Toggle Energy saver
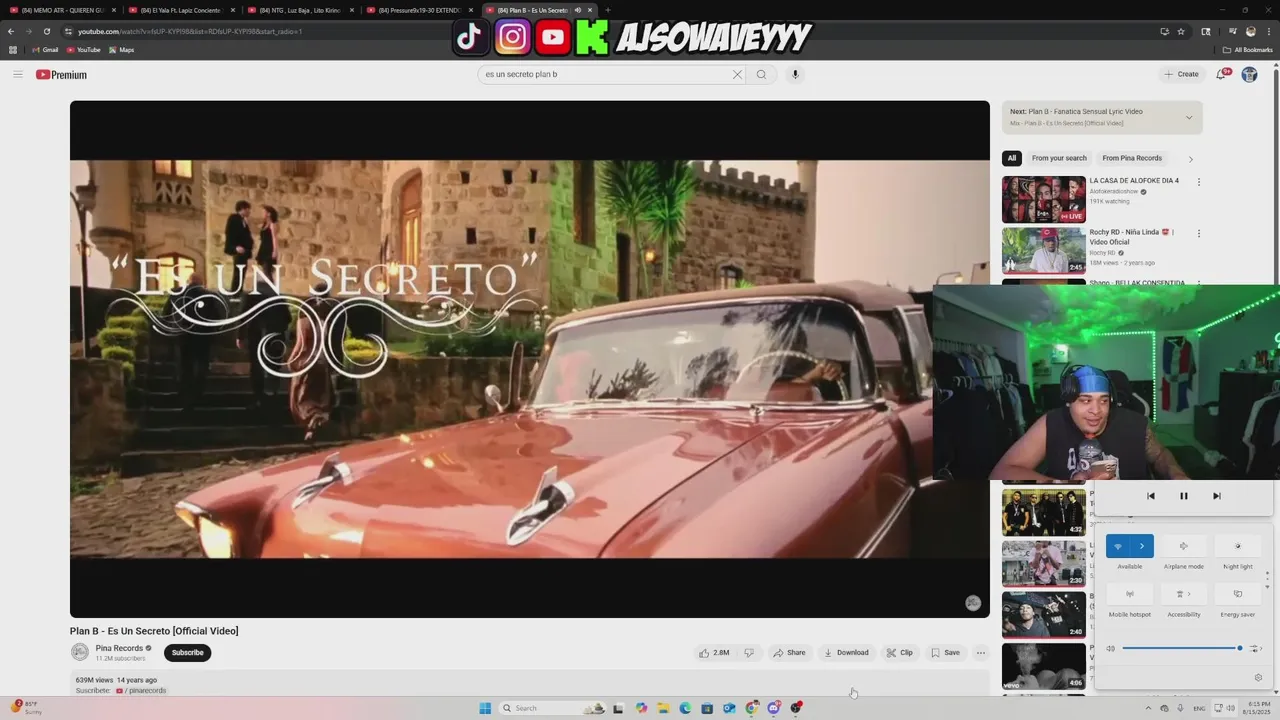 point(1238,594)
